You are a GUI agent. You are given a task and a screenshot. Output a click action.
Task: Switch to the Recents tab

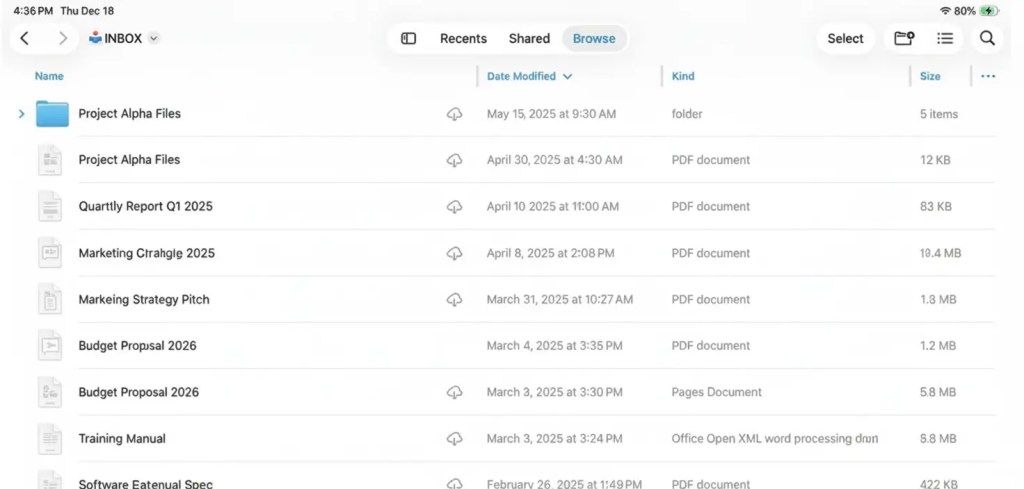click(463, 39)
